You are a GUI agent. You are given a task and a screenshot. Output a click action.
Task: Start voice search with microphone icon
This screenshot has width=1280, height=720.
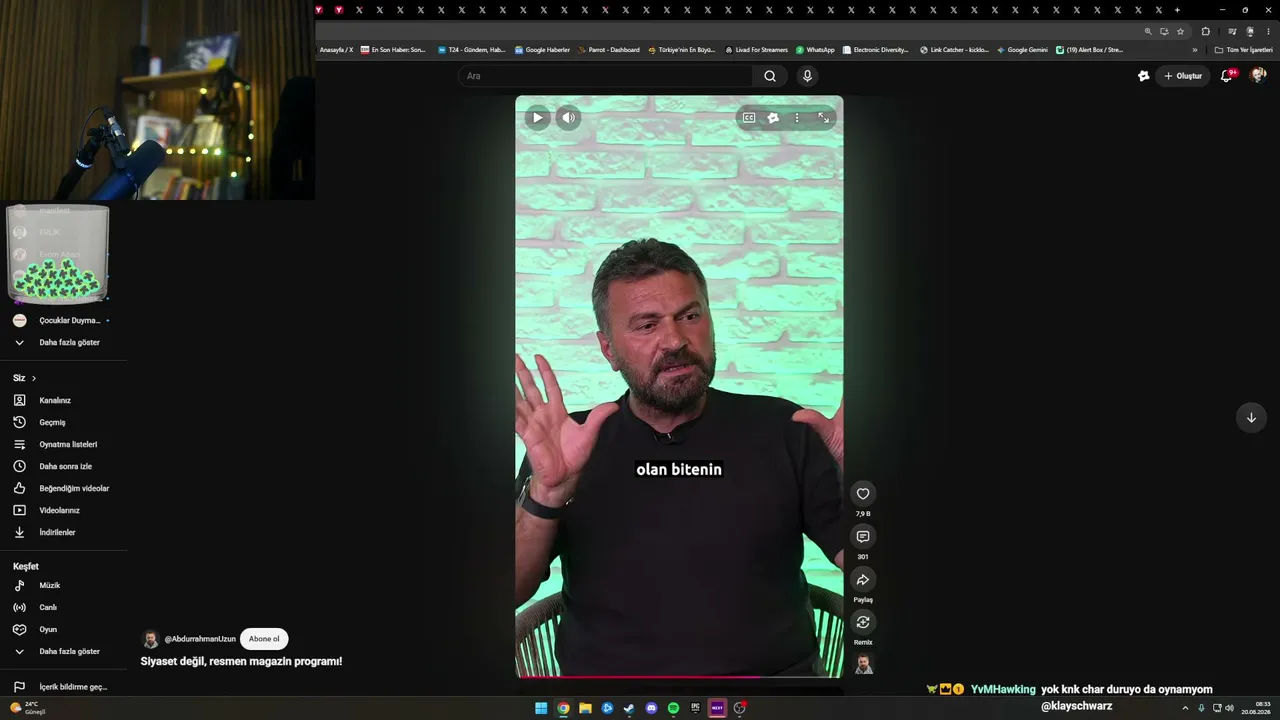807,76
